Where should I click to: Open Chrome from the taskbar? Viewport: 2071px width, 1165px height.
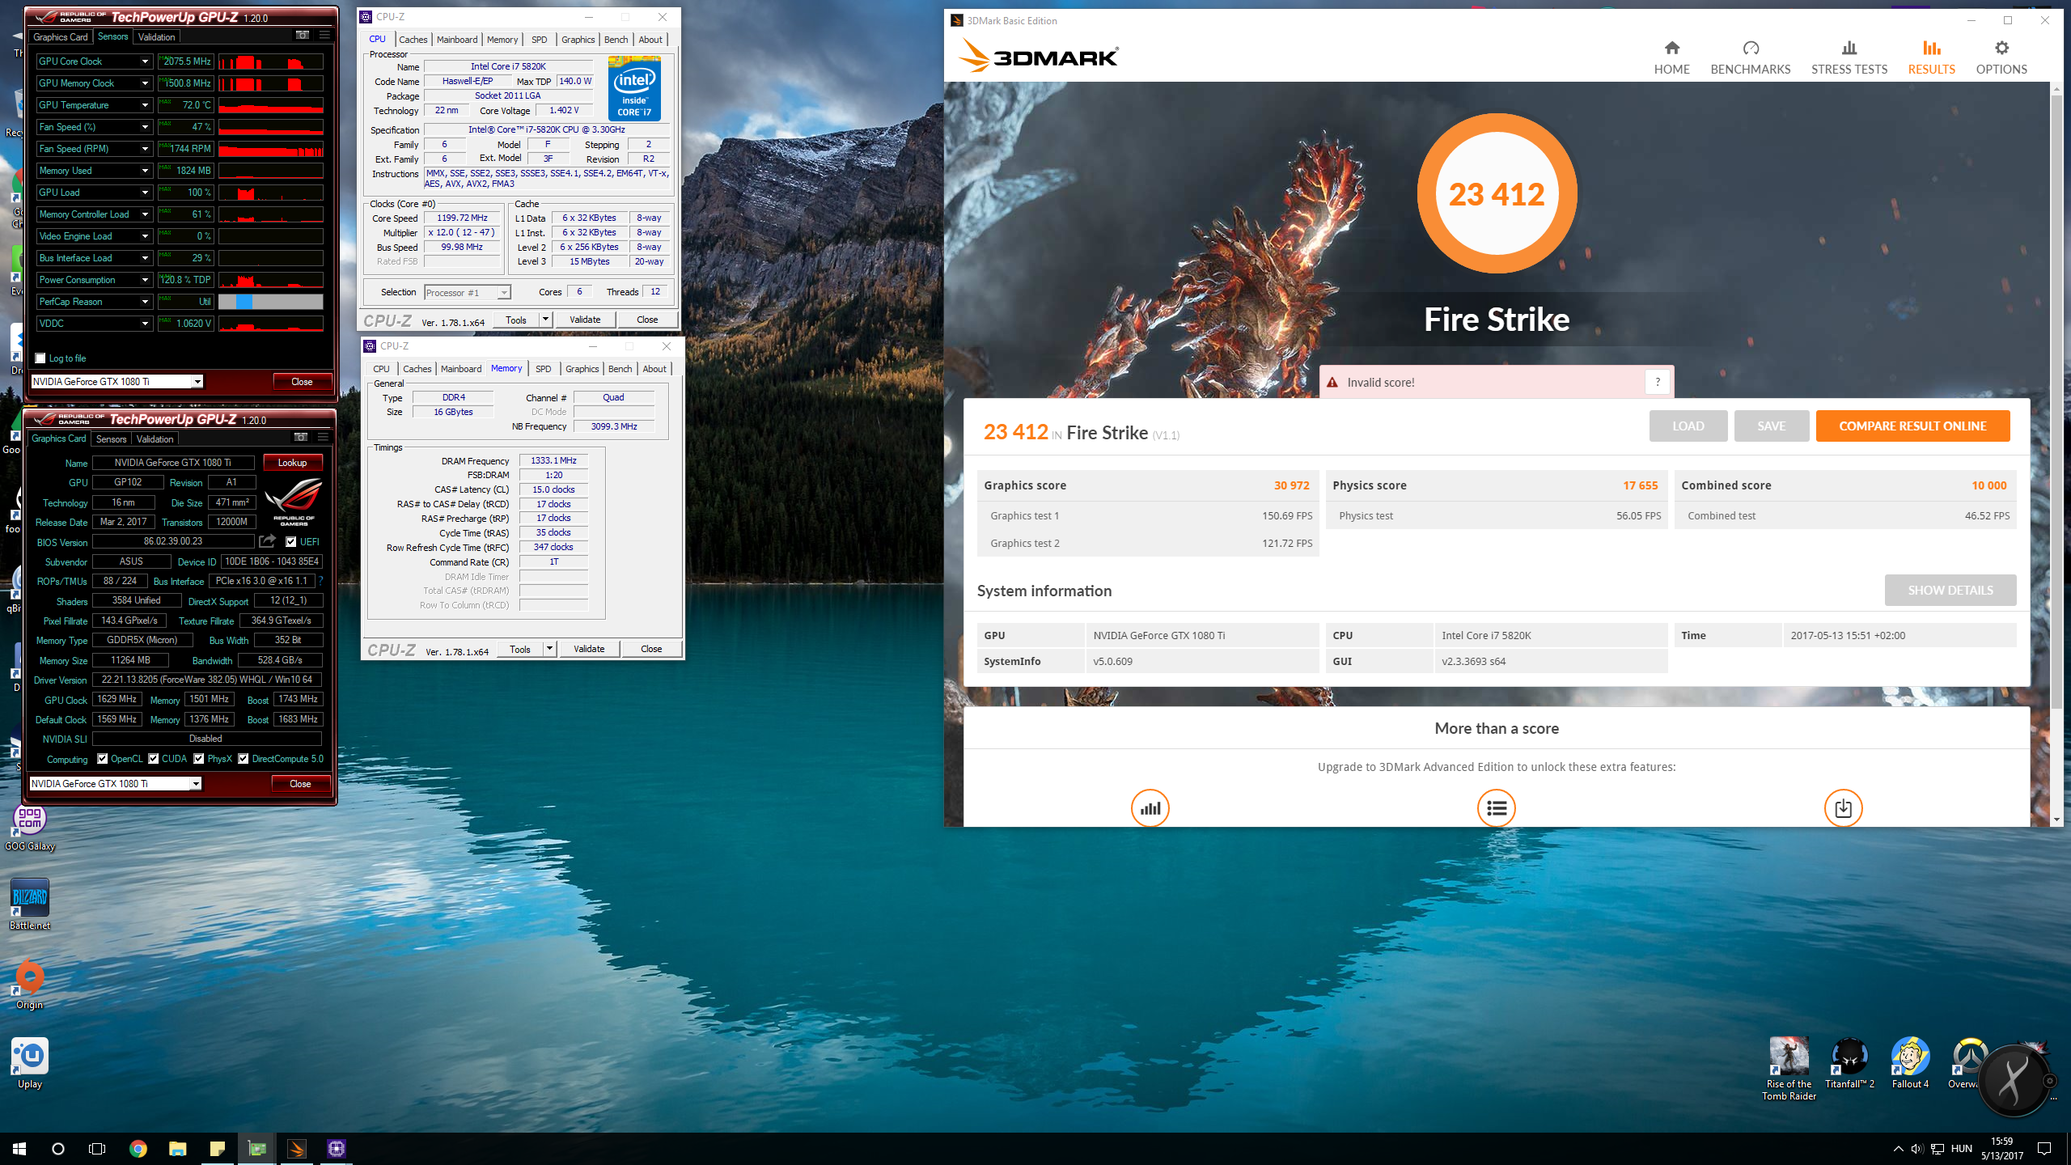[x=138, y=1148]
